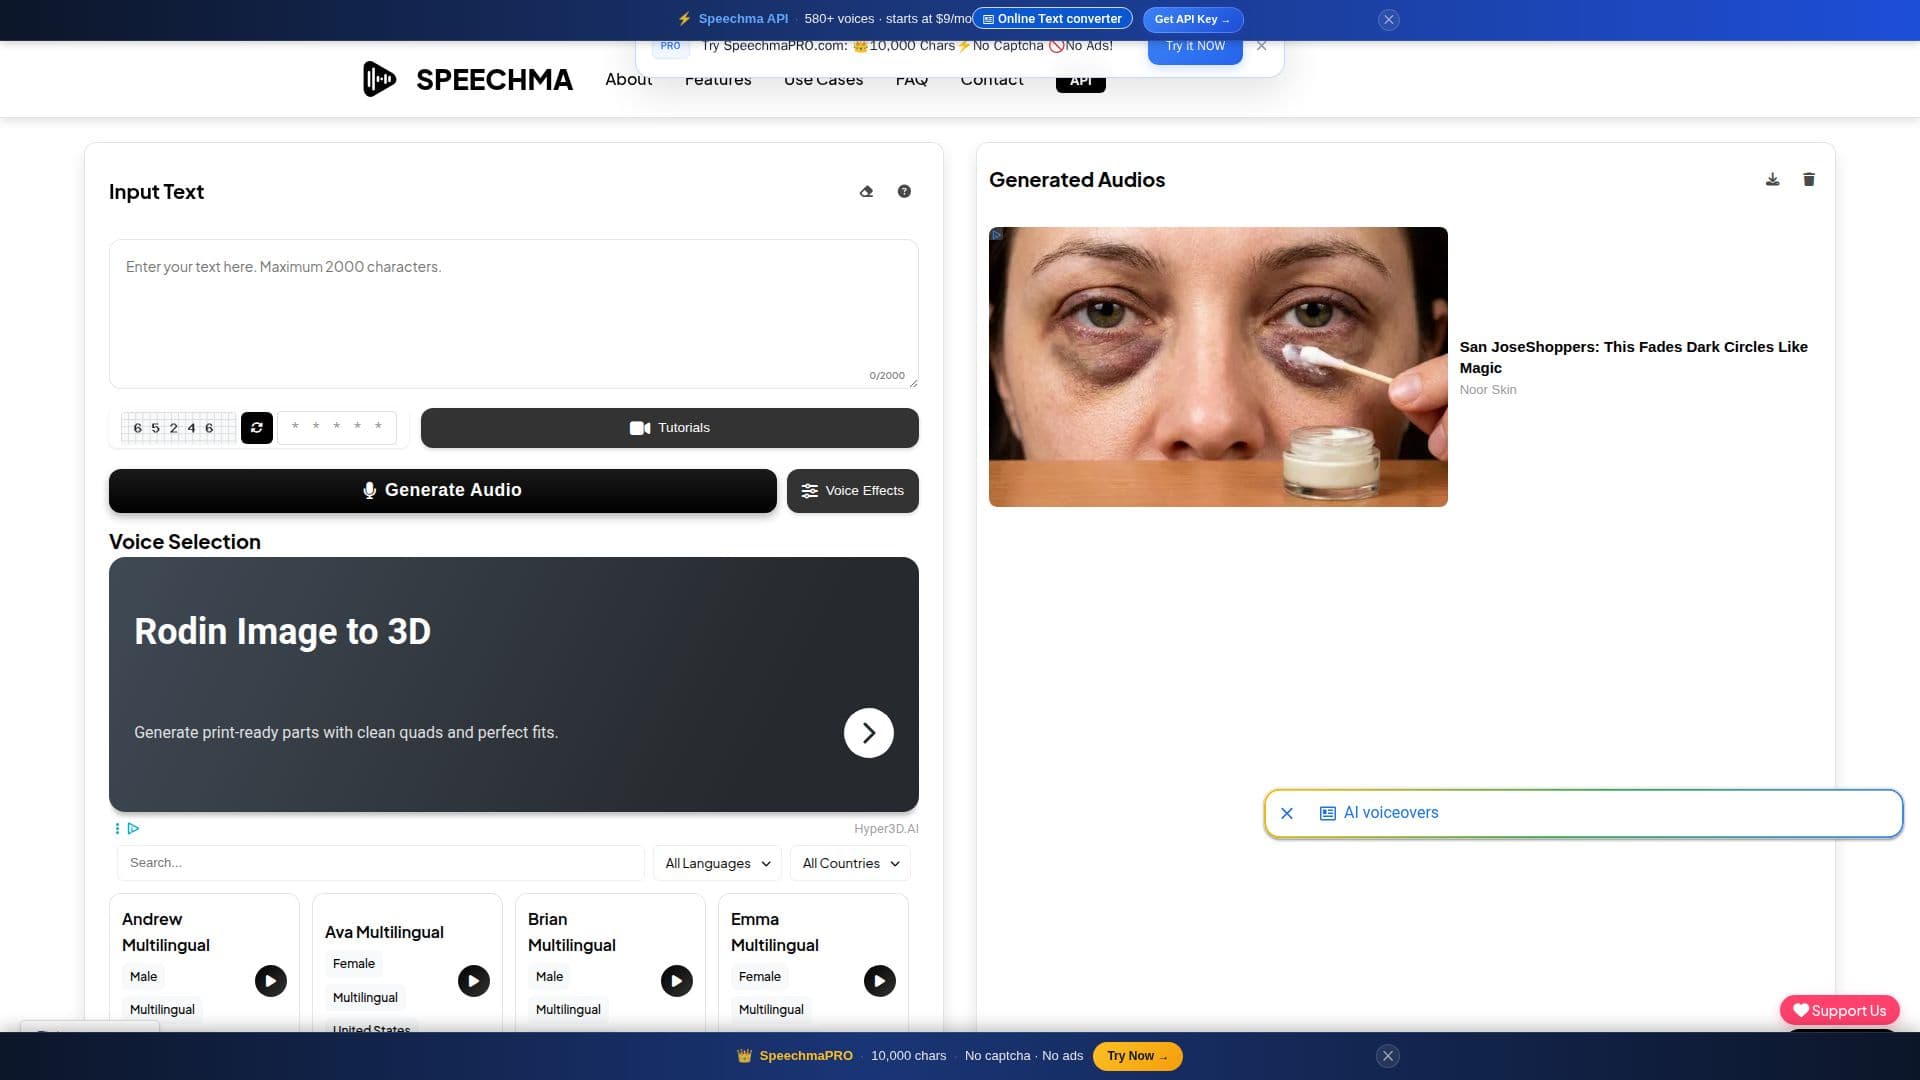This screenshot has height=1080, width=1920.
Task: Click the Generate Audio button
Action: [442, 491]
